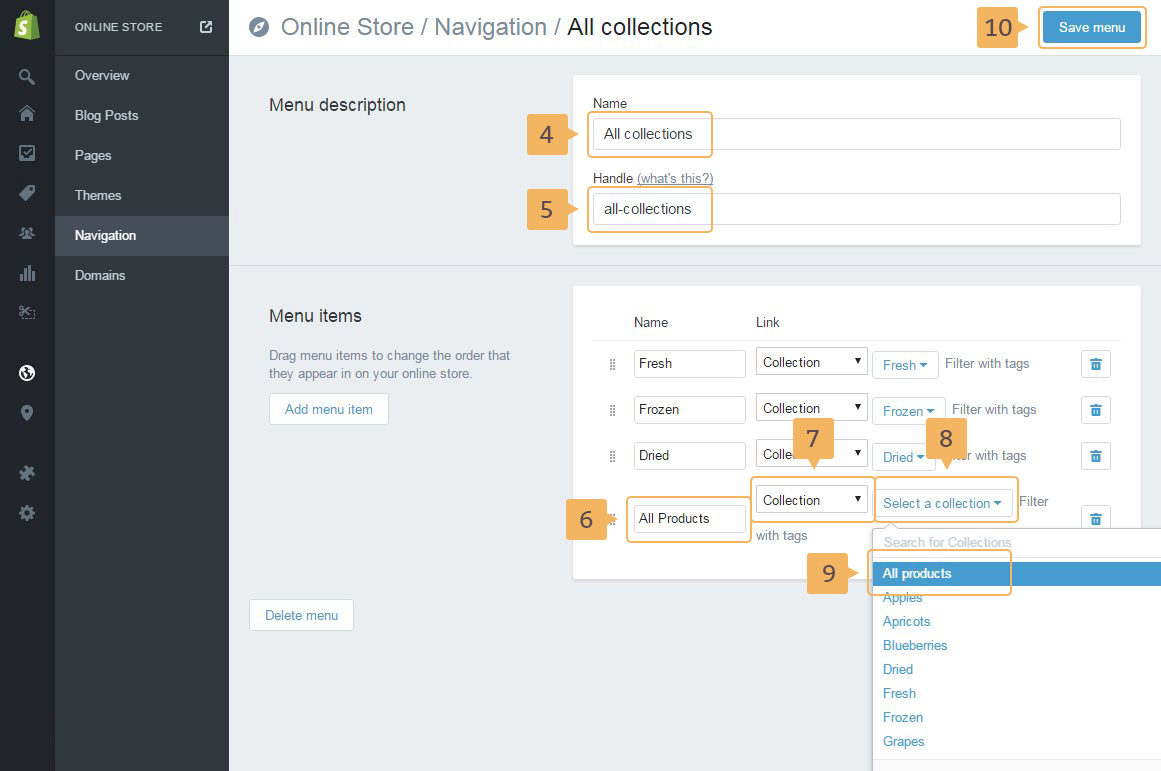Click the 'Select a collection' dropdown
Screen dimensions: 1161x771
942,503
